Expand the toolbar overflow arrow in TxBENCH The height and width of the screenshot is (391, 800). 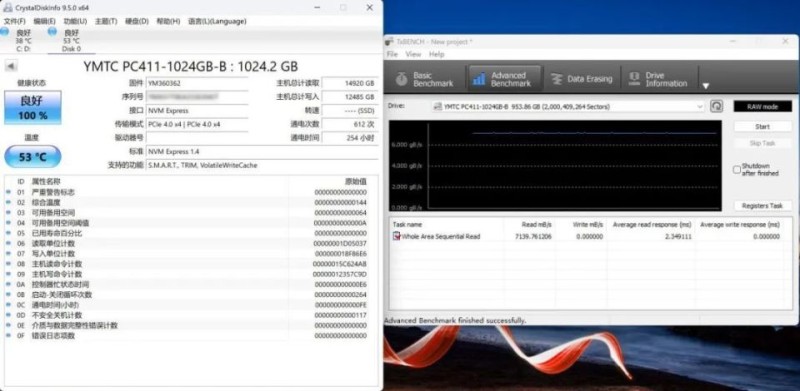pos(706,86)
